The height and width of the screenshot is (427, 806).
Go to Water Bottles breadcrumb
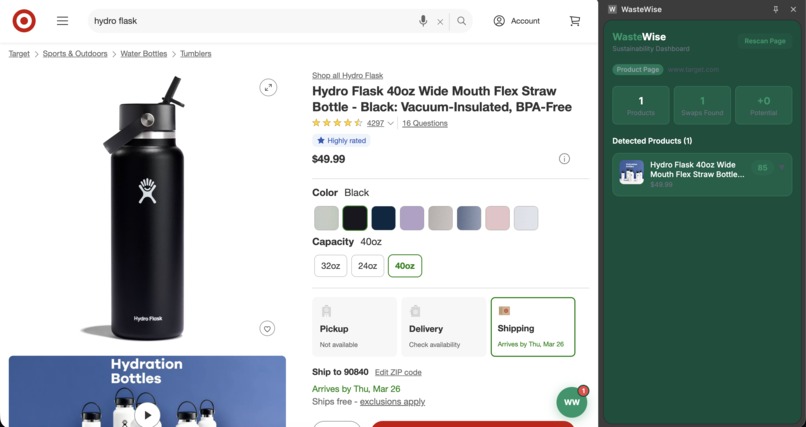click(143, 53)
